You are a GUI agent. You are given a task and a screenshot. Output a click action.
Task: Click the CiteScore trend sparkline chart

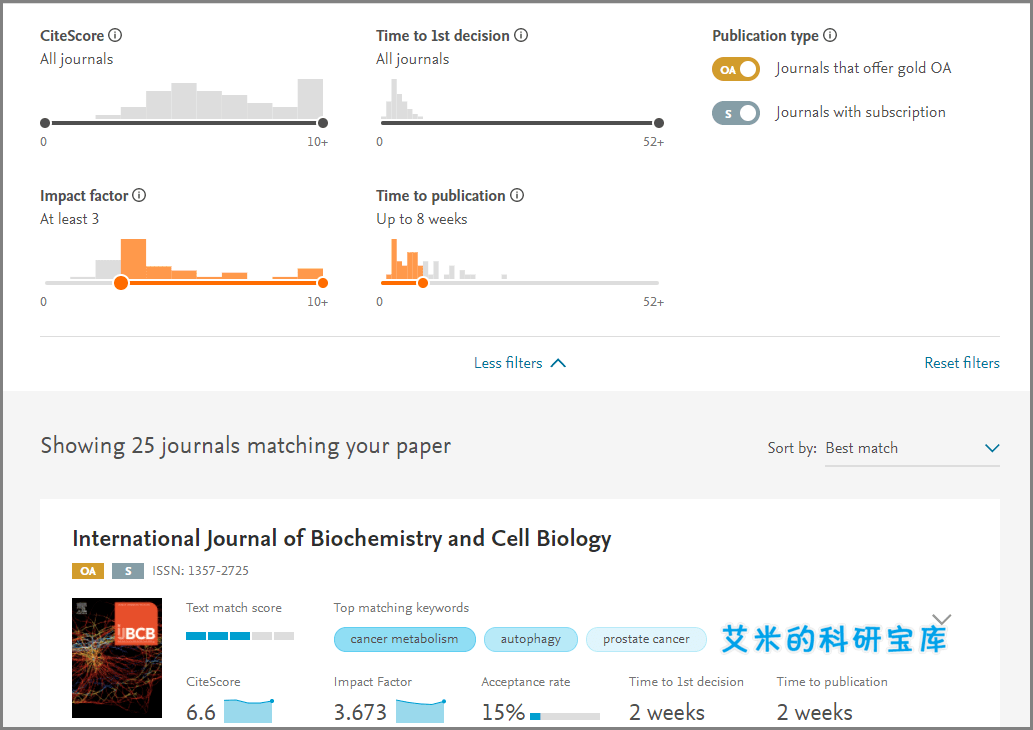(x=249, y=712)
